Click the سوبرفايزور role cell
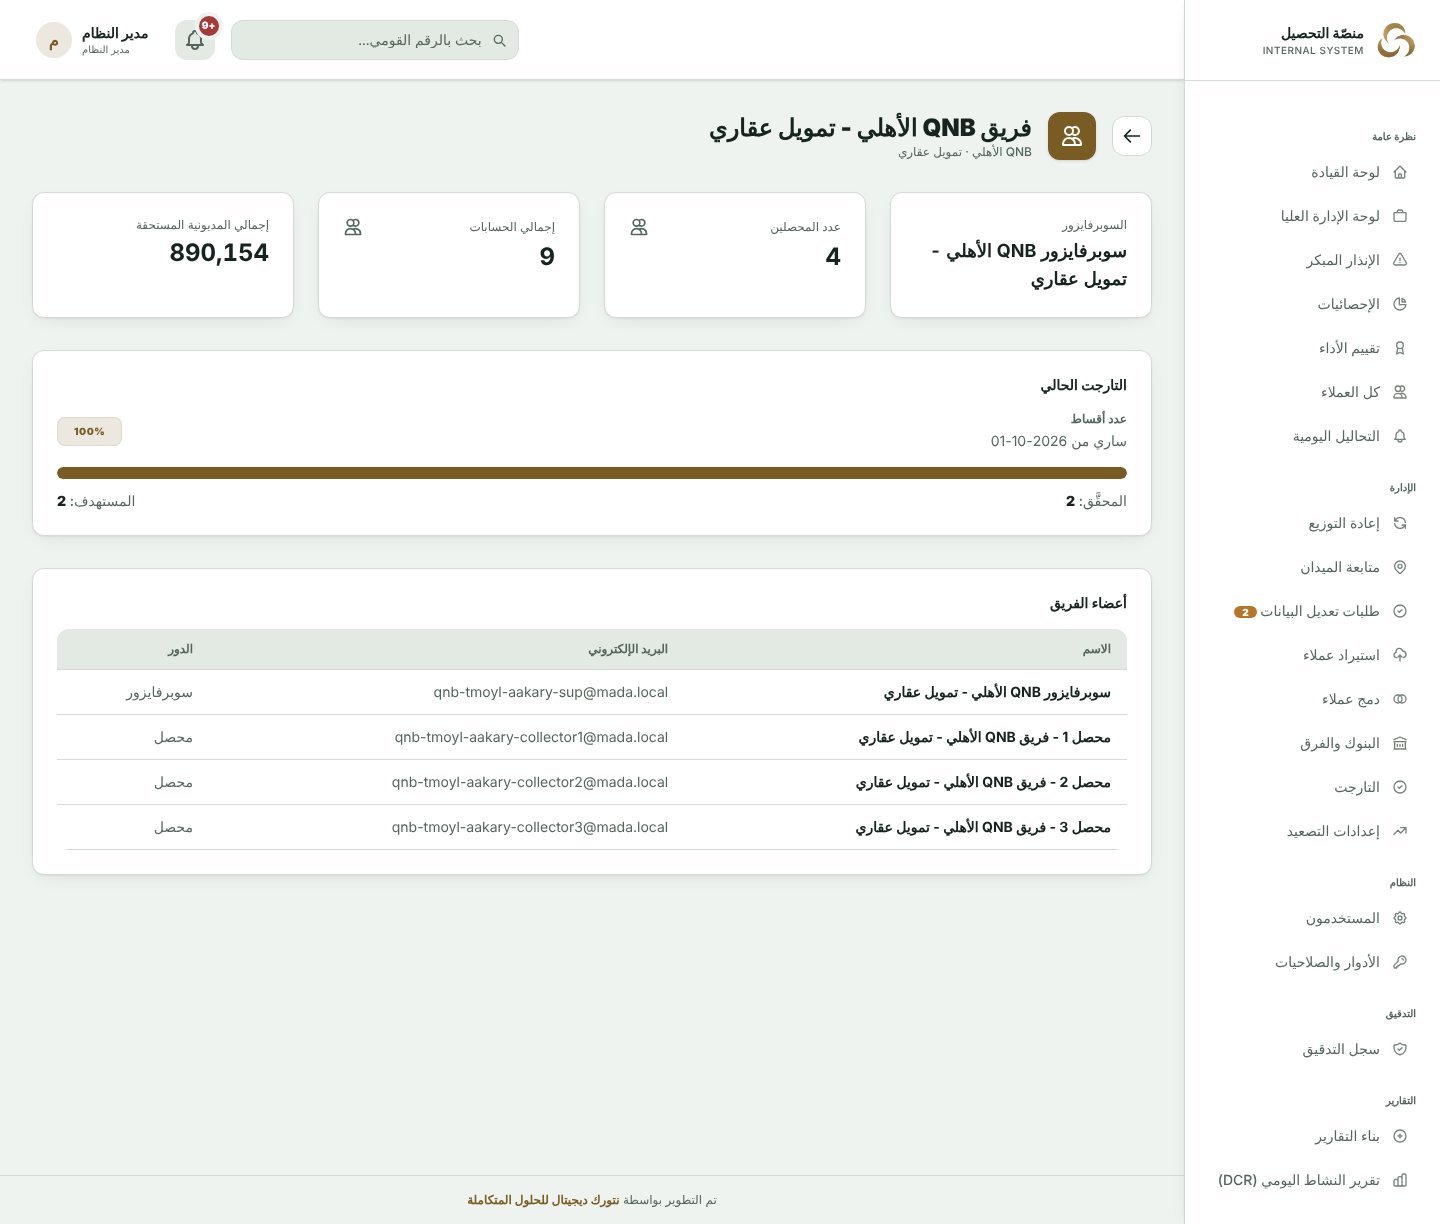 [x=159, y=692]
